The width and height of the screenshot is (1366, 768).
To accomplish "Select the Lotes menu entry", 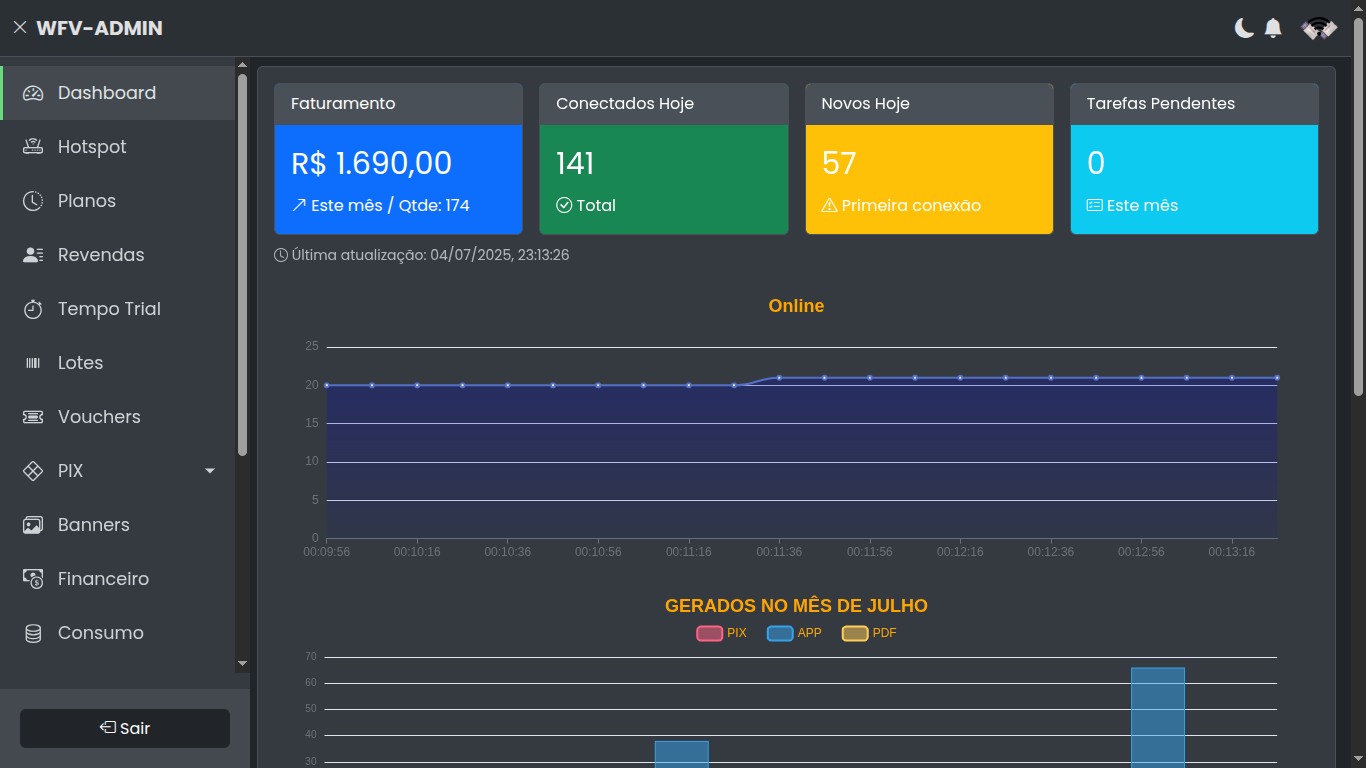I will (x=81, y=362).
